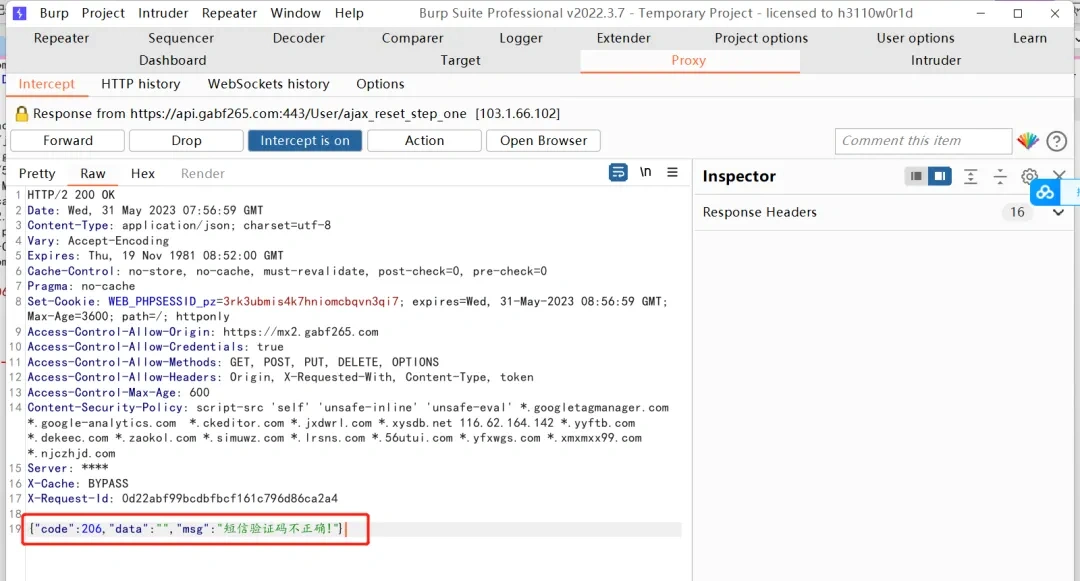
Task: Click the Pragma: no-cache header line
Action: click(x=81, y=286)
